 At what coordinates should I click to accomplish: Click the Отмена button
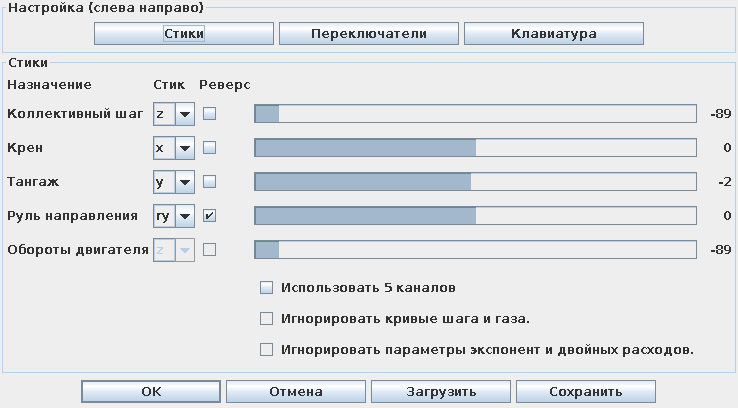(295, 391)
